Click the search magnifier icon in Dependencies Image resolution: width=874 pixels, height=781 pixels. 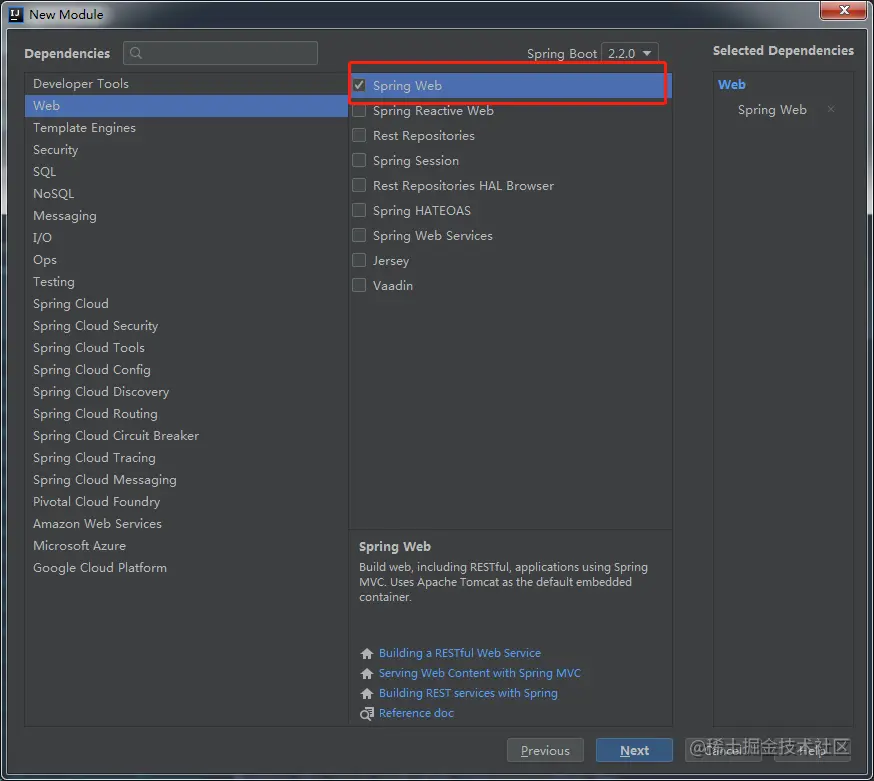[x=135, y=53]
